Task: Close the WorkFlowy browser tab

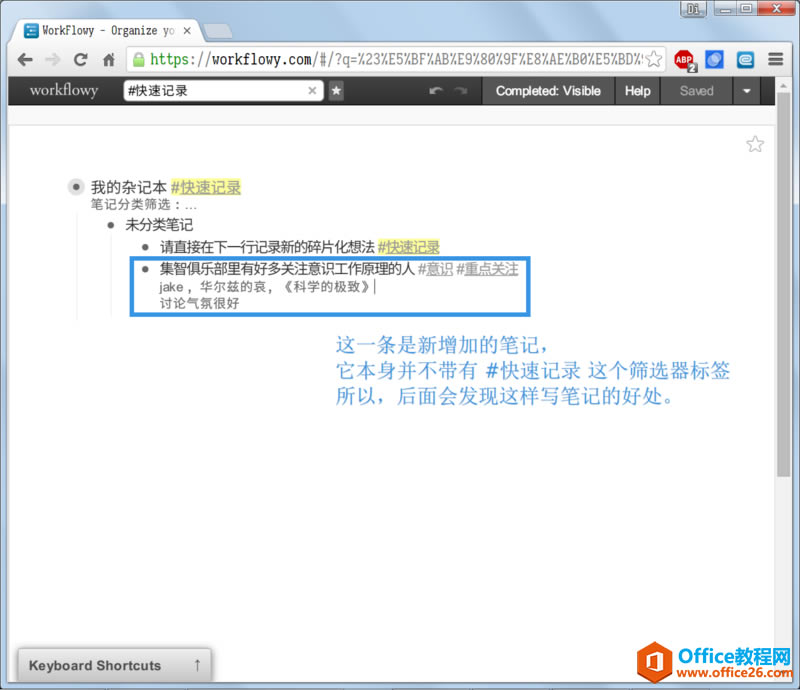Action: pos(187,31)
